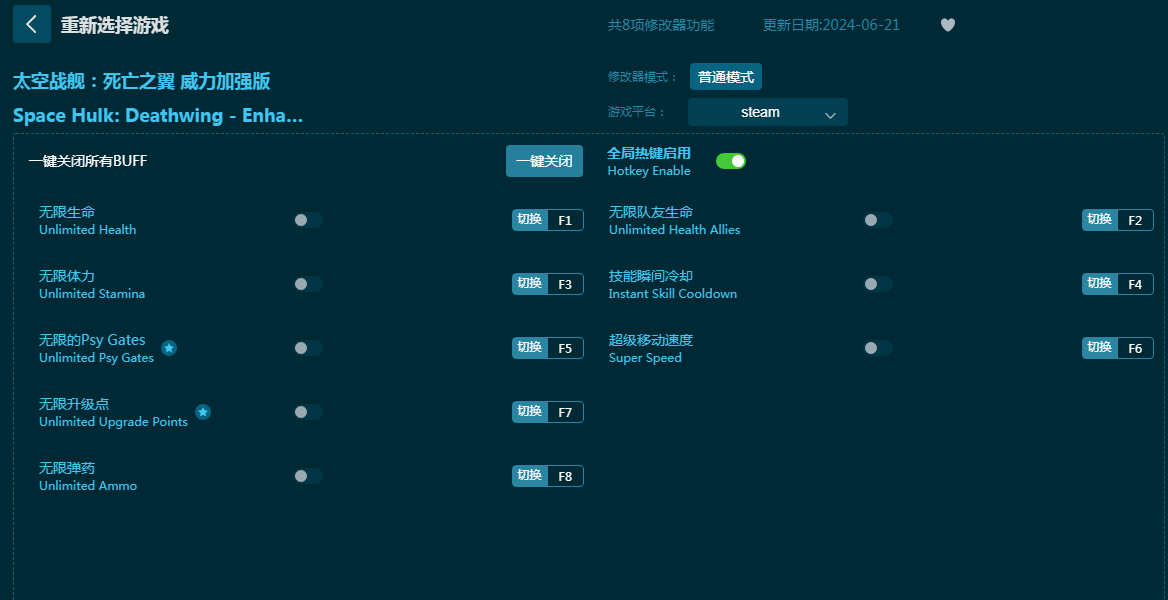Click the star badge beside Unlimited Upgrade Points
The image size is (1168, 600).
(203, 412)
